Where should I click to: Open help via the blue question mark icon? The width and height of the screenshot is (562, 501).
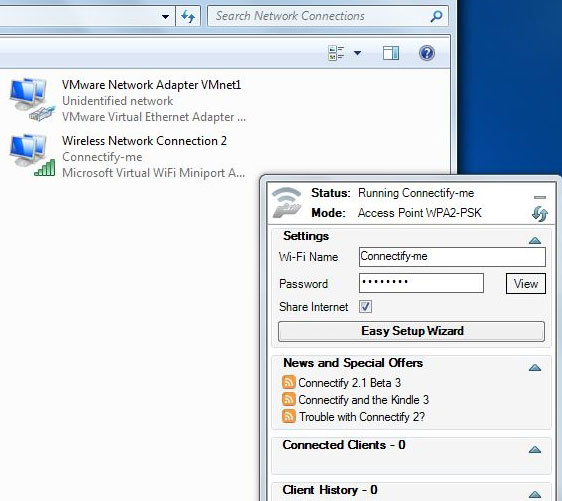point(427,53)
